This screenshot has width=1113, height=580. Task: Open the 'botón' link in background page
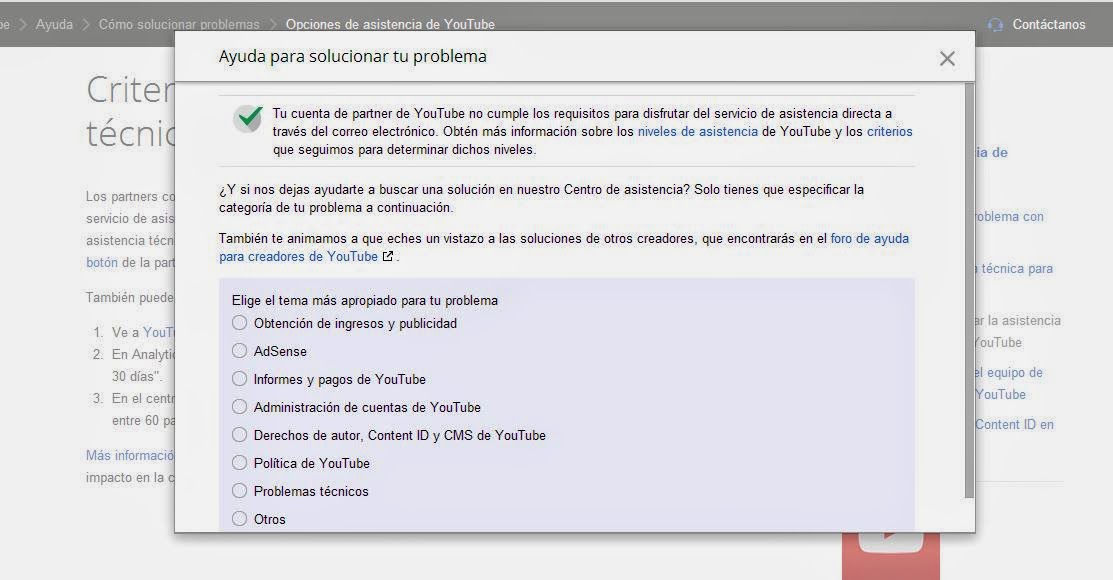tap(102, 262)
